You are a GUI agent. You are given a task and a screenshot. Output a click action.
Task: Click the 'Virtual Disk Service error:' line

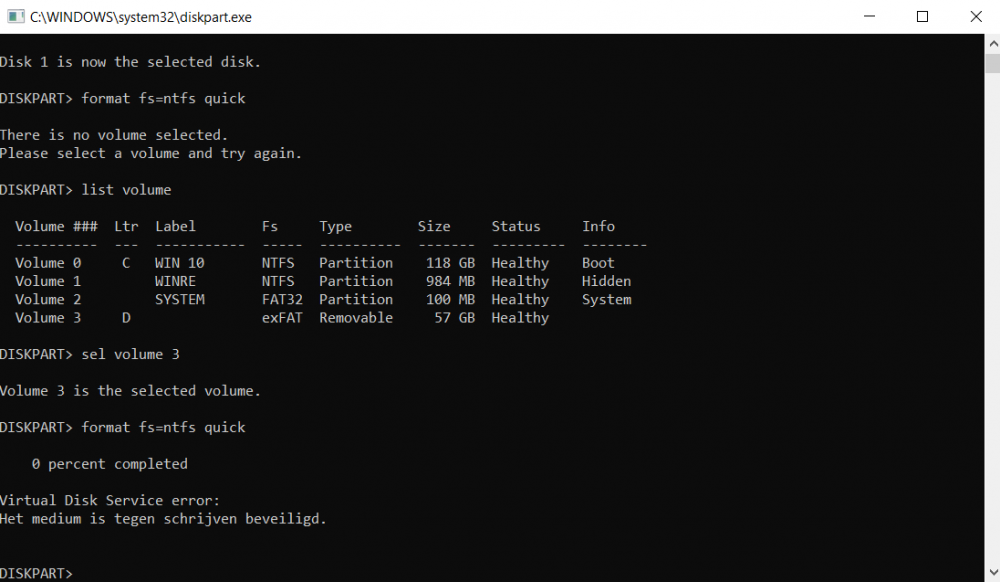point(109,500)
